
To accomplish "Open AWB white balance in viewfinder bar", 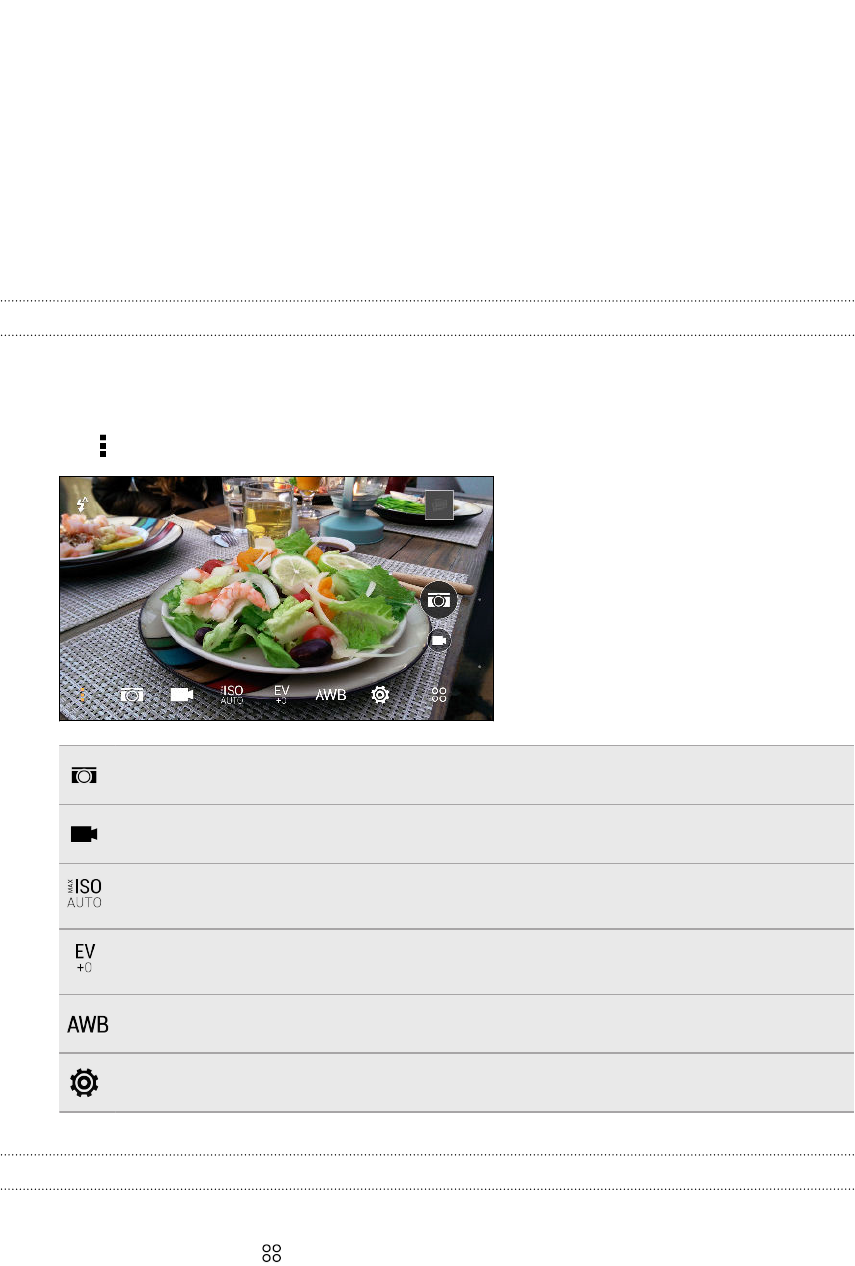I will pos(331,695).
